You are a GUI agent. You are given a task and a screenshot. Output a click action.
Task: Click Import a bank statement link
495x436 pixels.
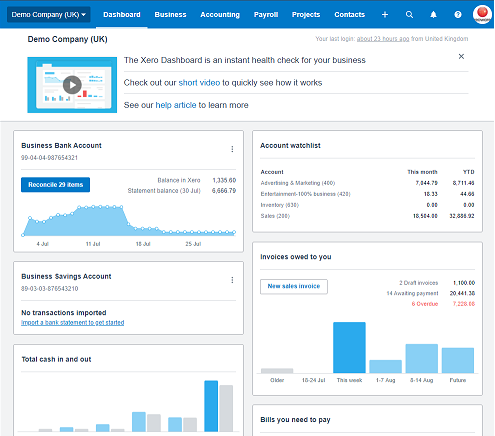point(73,323)
